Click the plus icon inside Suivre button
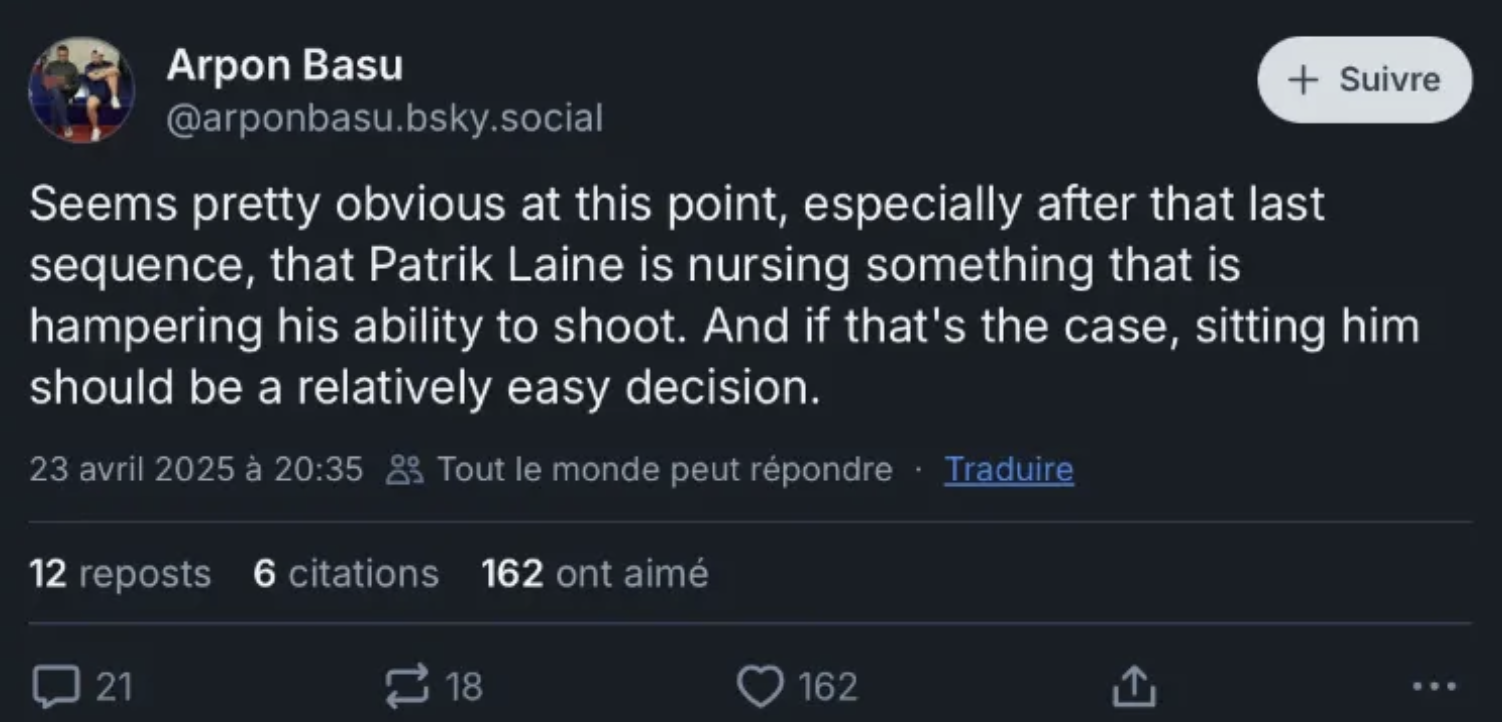1502x722 pixels. point(1302,80)
